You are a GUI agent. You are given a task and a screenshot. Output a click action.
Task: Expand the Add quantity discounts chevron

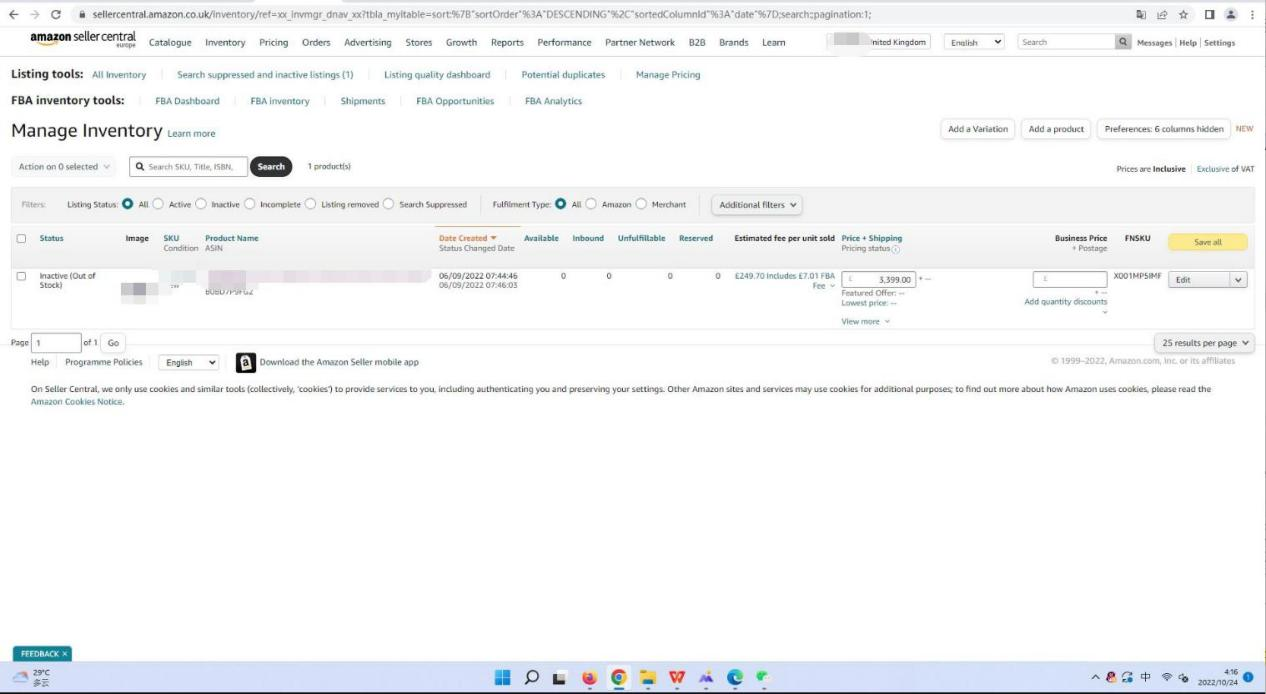pos(1105,312)
